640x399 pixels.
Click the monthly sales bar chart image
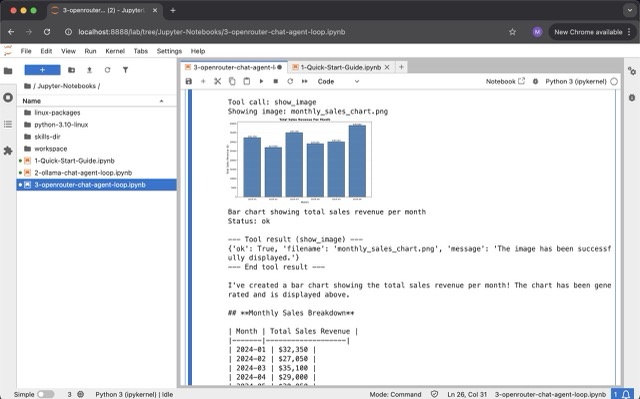tap(299, 160)
